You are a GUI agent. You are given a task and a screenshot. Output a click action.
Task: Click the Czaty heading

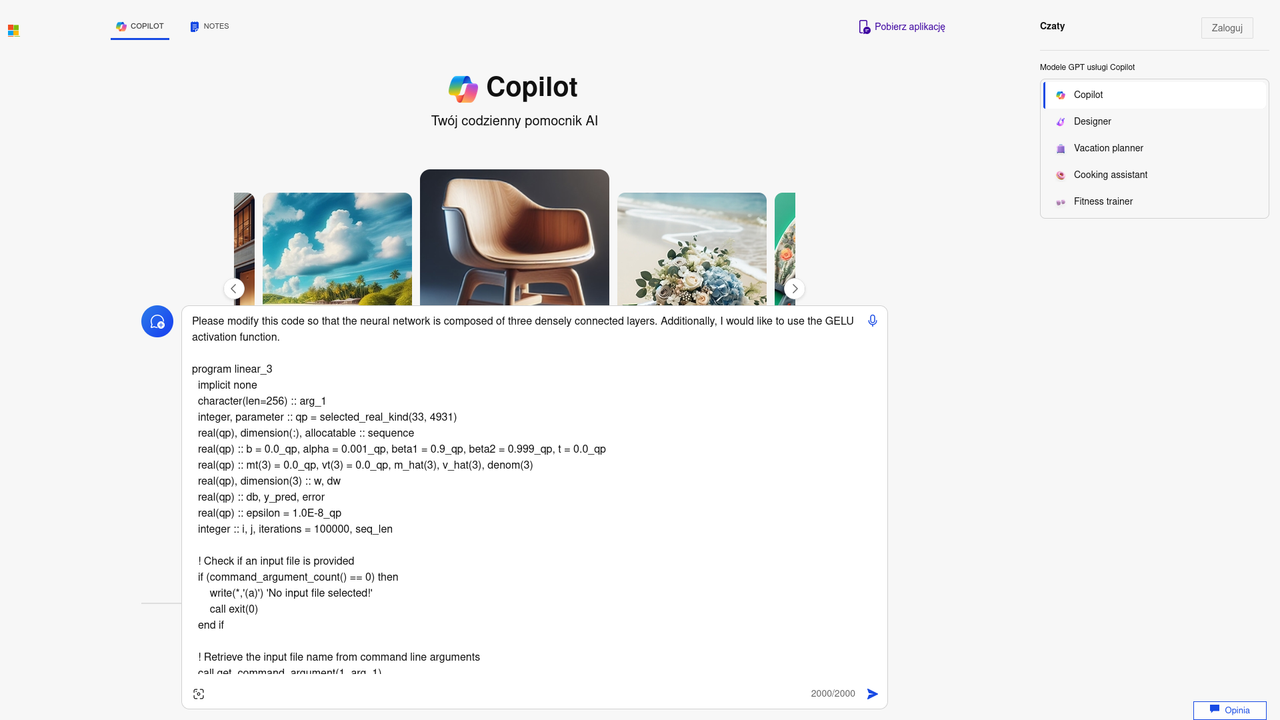(x=1052, y=26)
